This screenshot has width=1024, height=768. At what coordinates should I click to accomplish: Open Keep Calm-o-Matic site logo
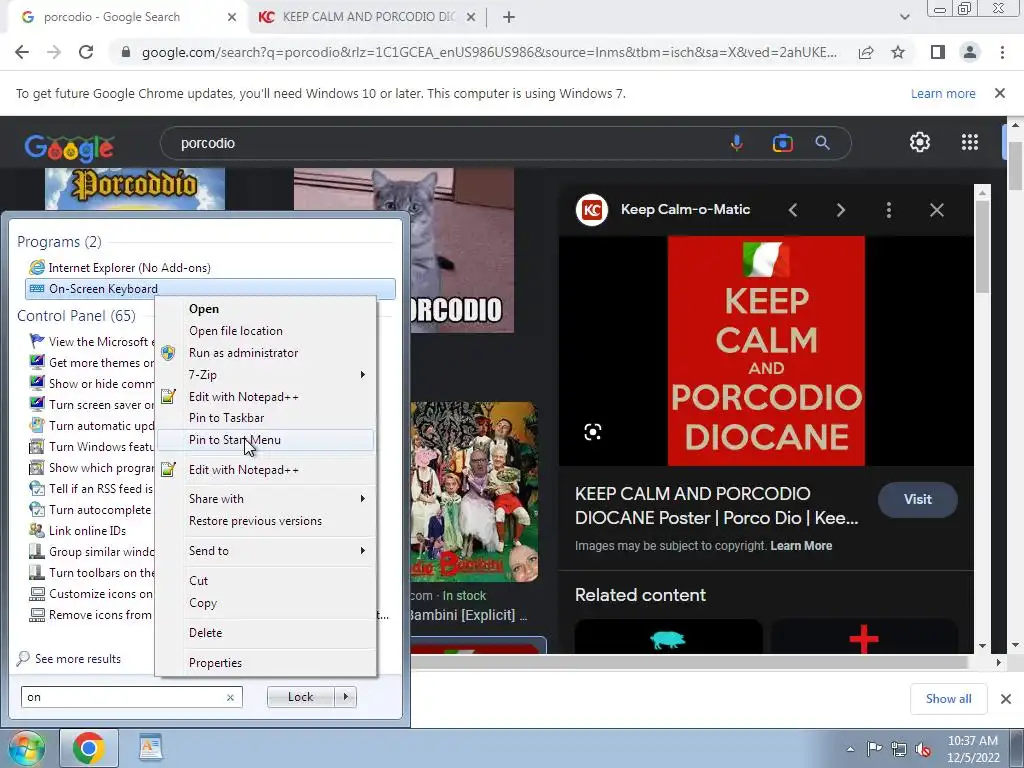coord(592,210)
